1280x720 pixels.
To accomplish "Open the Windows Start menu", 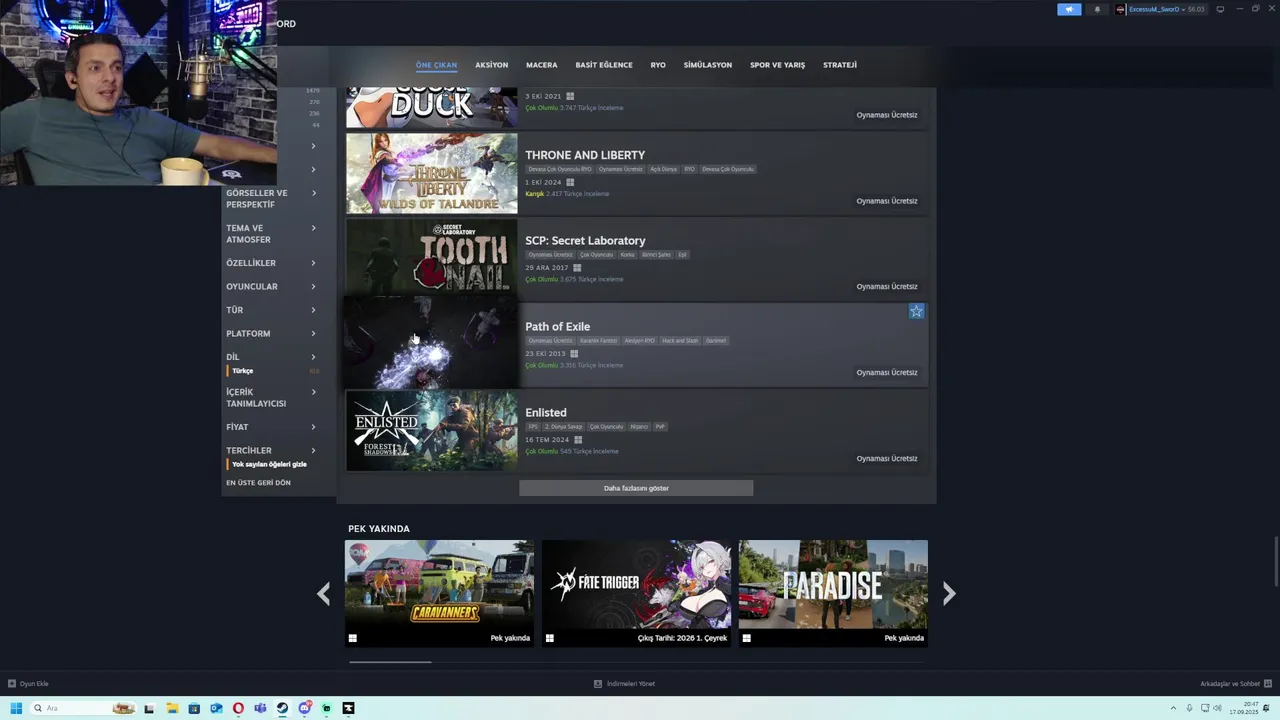I will tap(16, 708).
